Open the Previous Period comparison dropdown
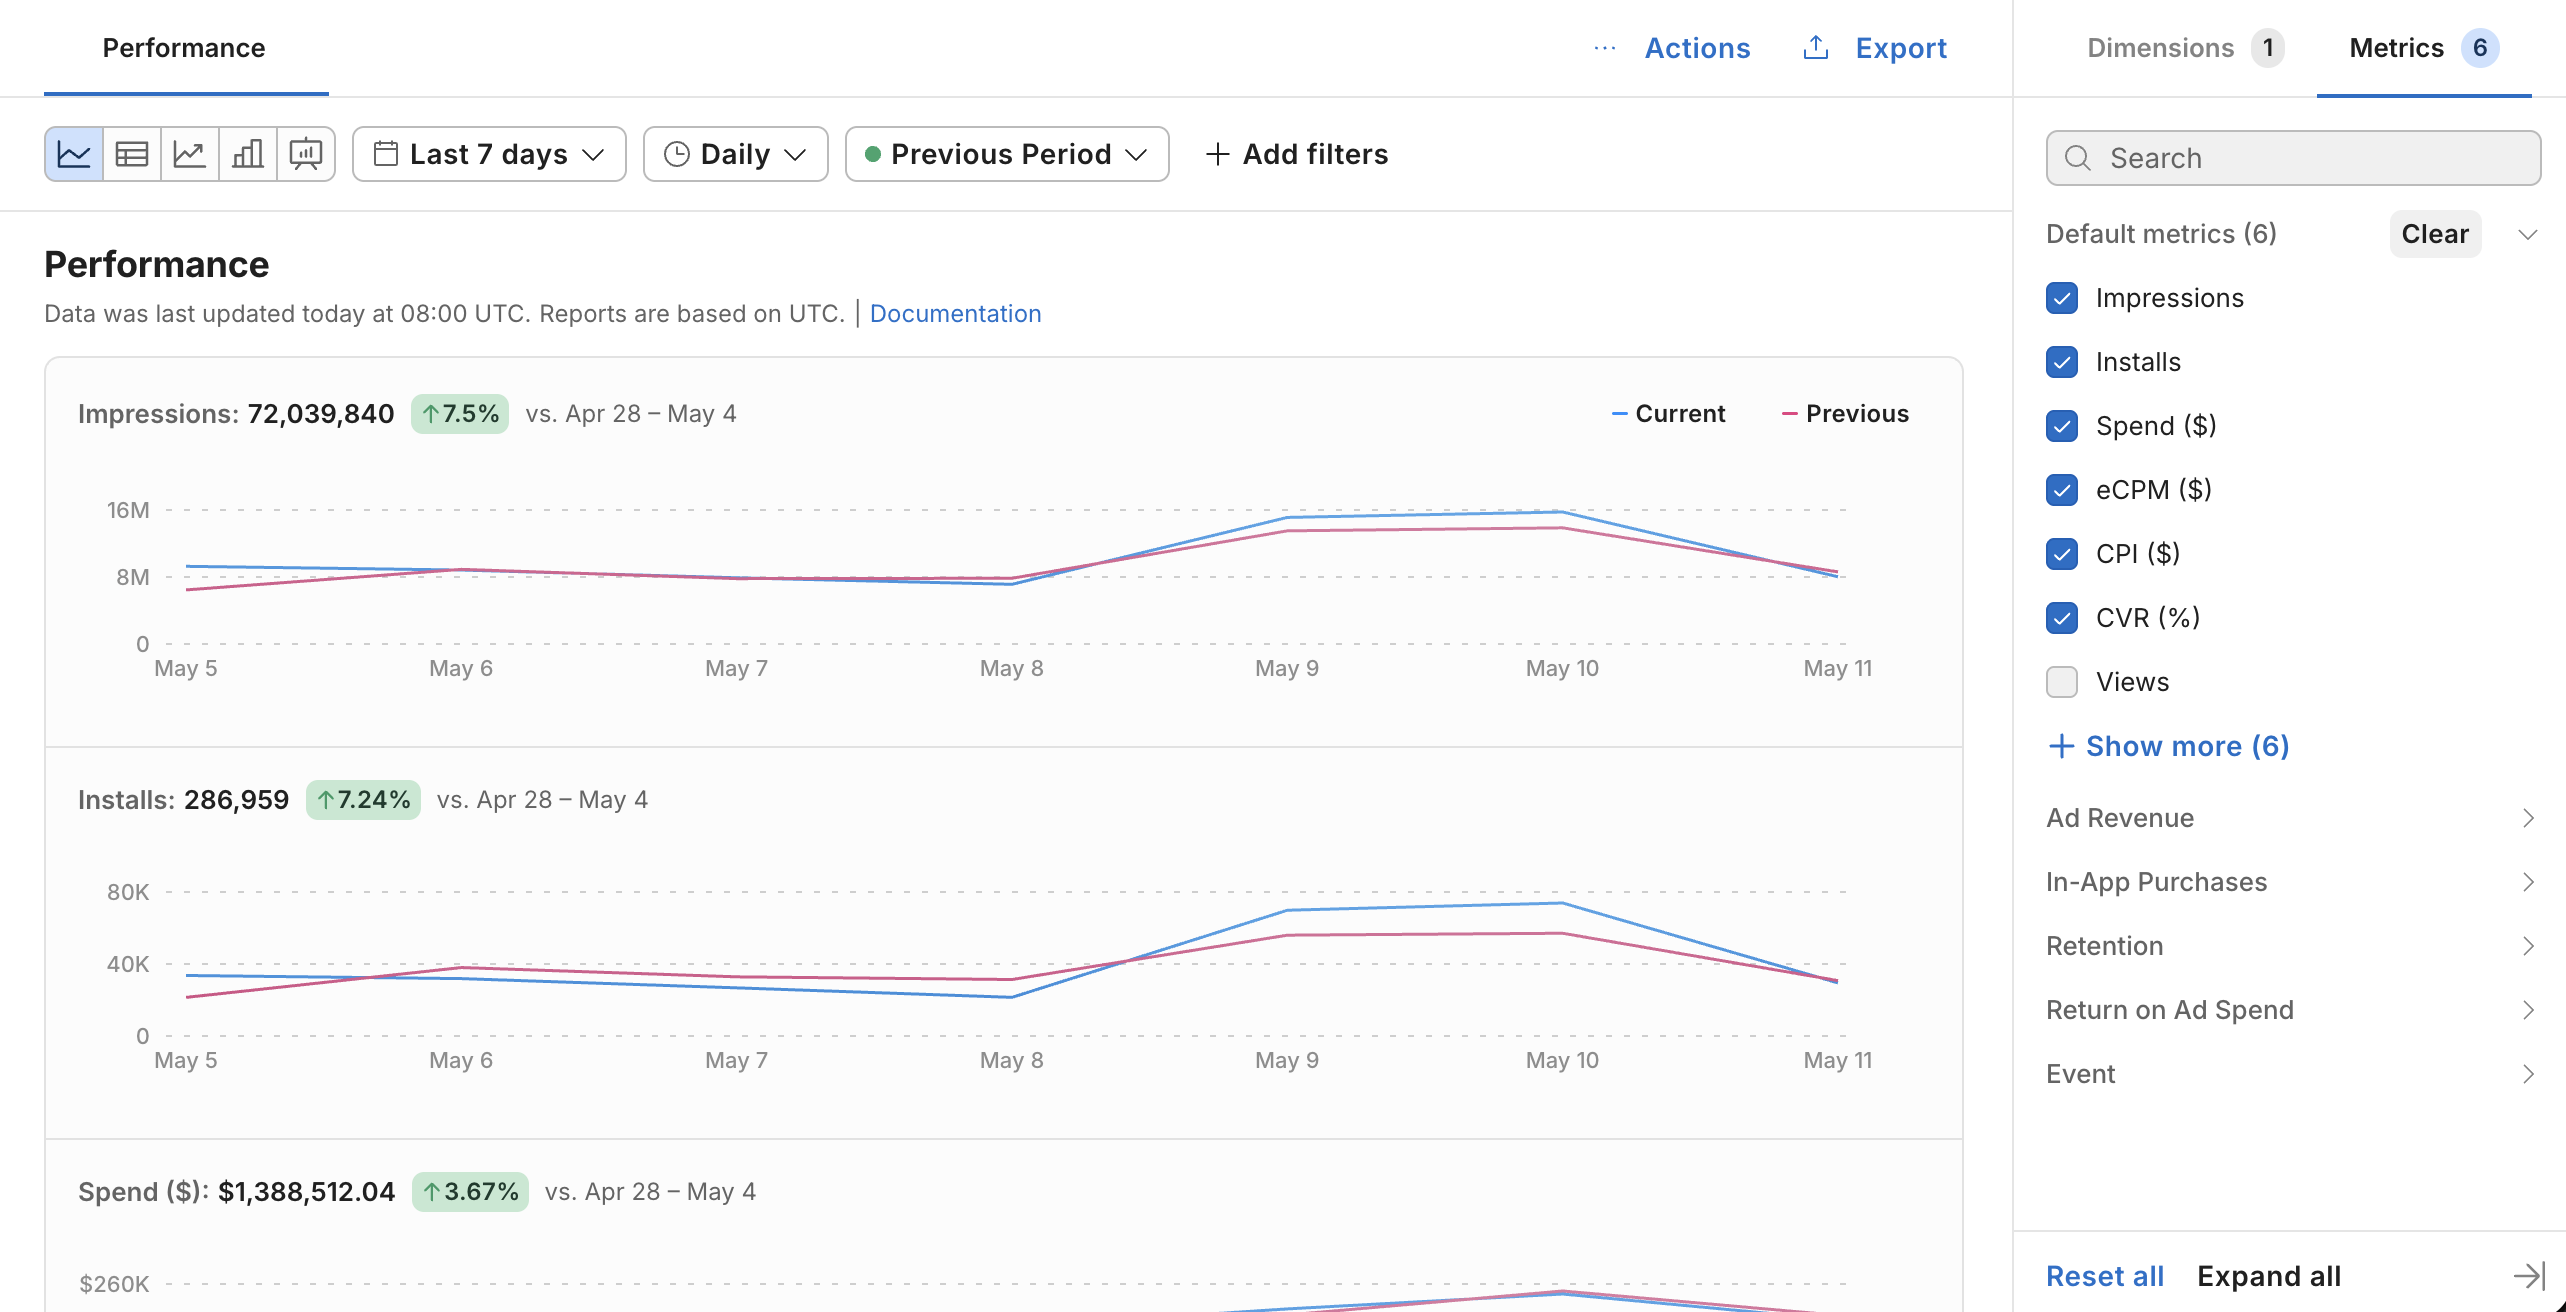This screenshot has height=1312, width=2566. tap(1007, 154)
